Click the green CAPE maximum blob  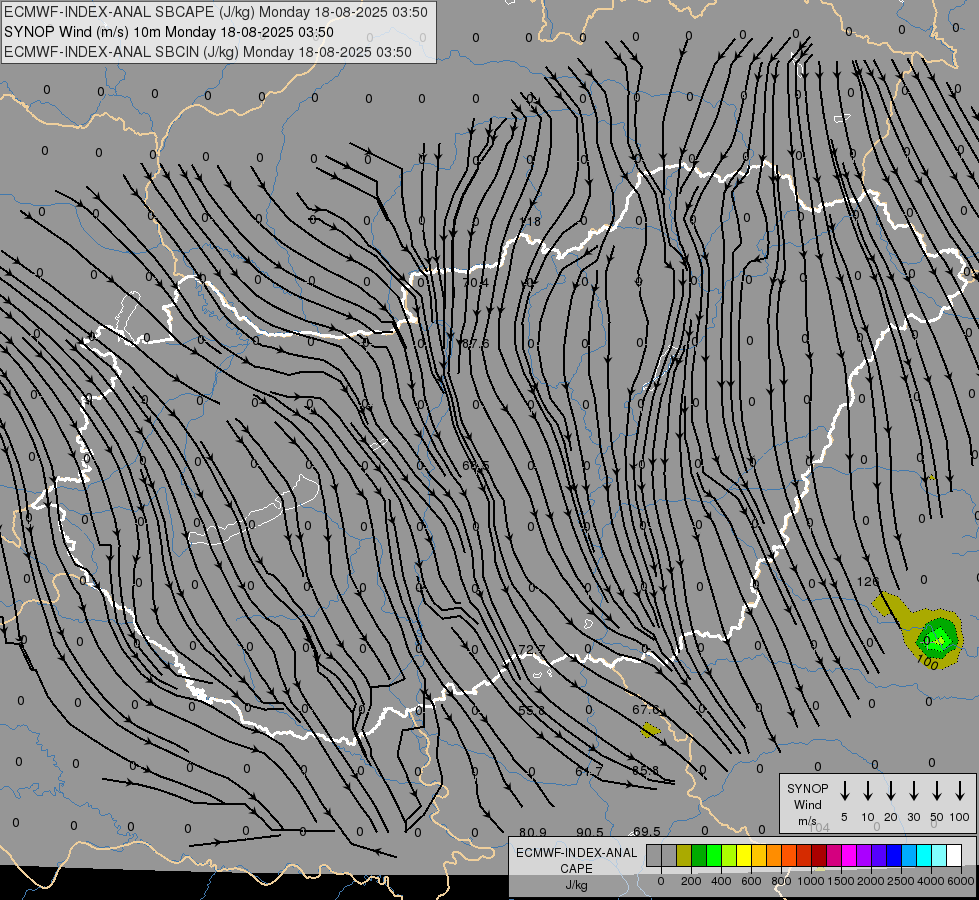[938, 638]
